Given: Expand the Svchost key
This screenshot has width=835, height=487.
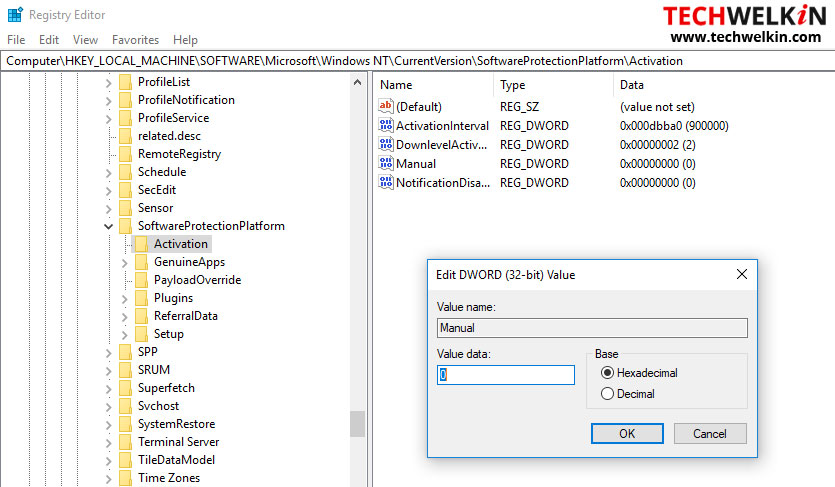Looking at the screenshot, I should (x=109, y=407).
